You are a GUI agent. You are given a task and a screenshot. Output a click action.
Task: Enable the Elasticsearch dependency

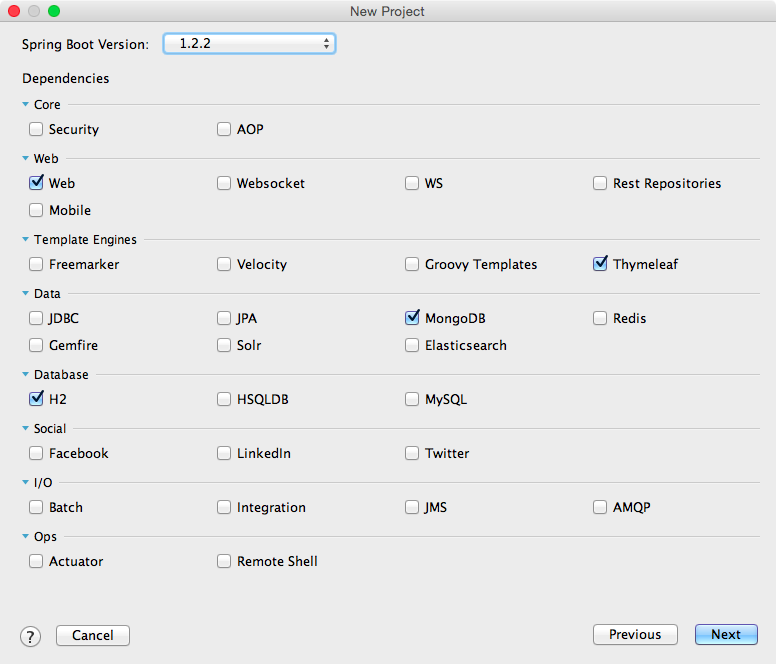[x=412, y=345]
